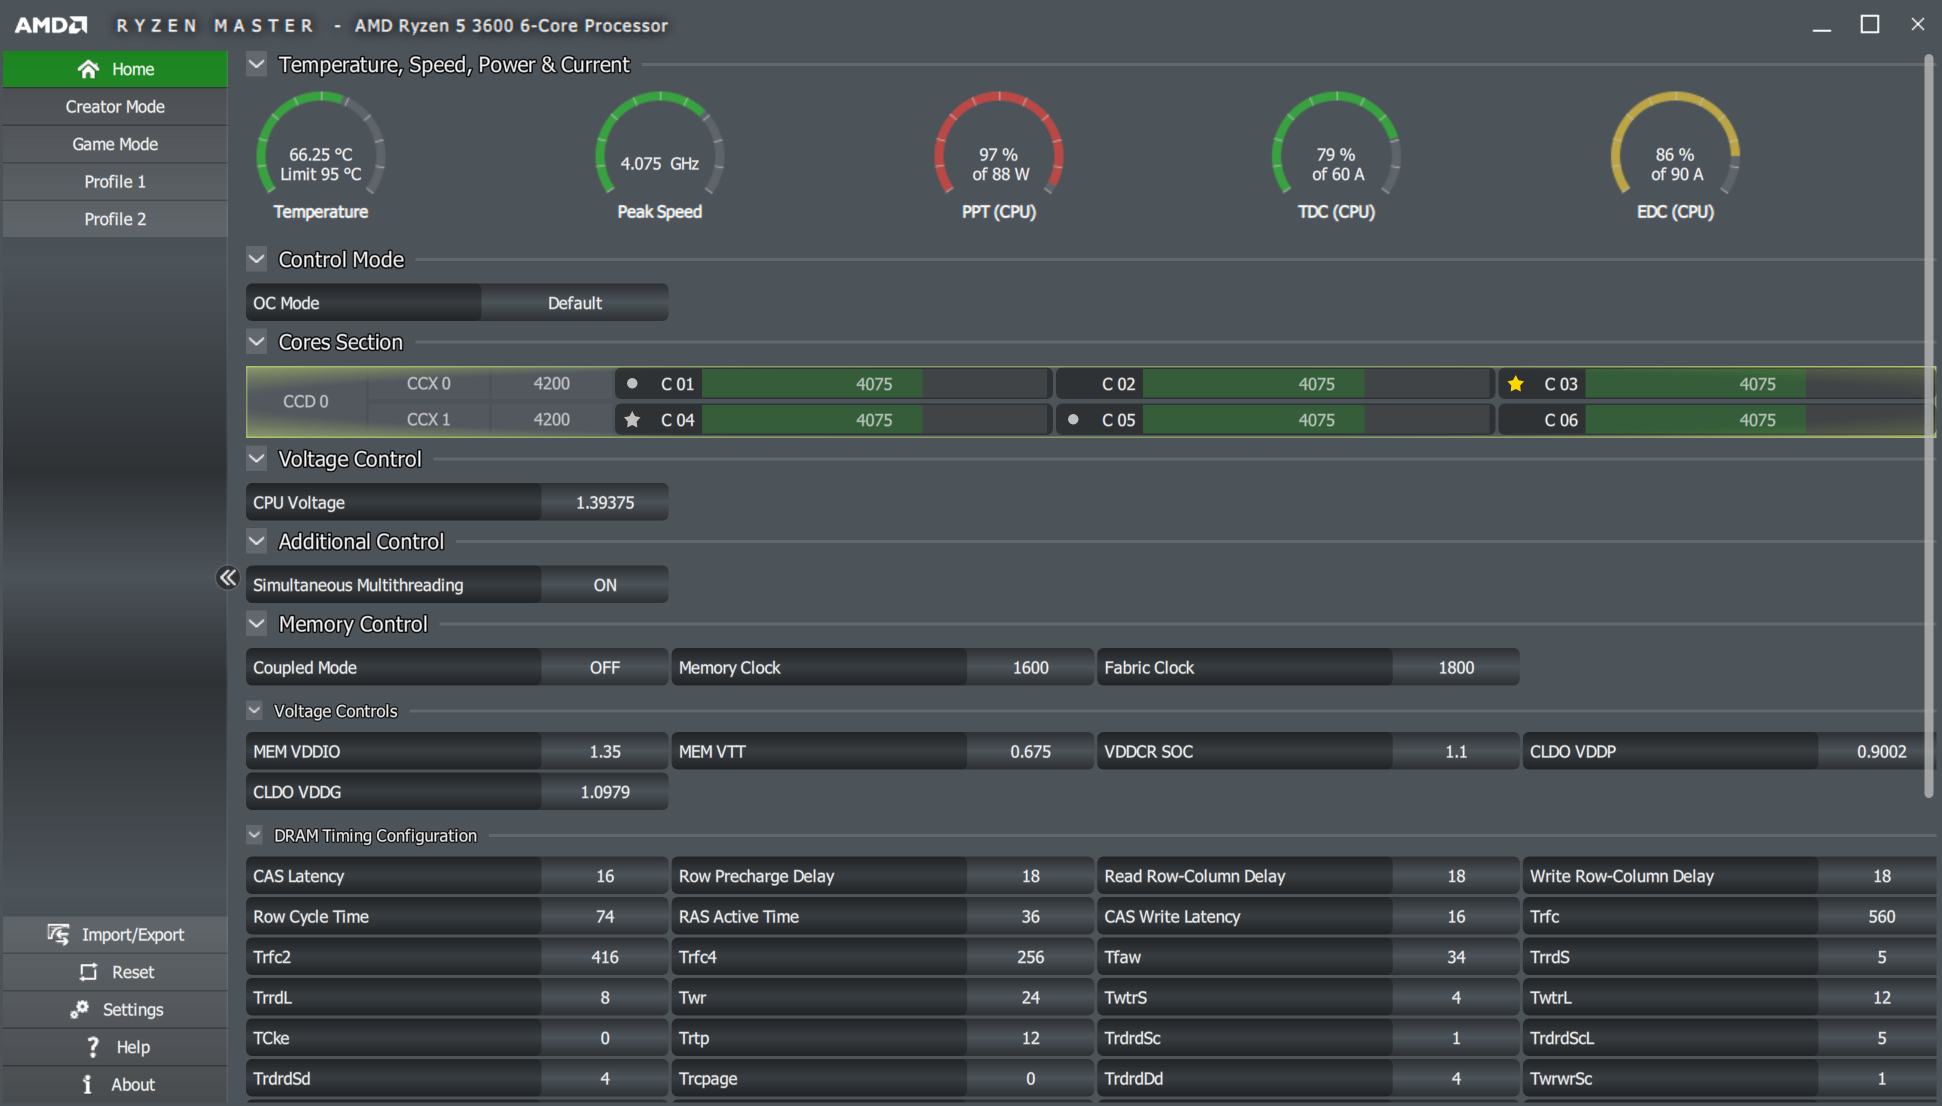Viewport: 1942px width, 1106px height.
Task: Select the Profile 1 tab
Action: click(115, 181)
